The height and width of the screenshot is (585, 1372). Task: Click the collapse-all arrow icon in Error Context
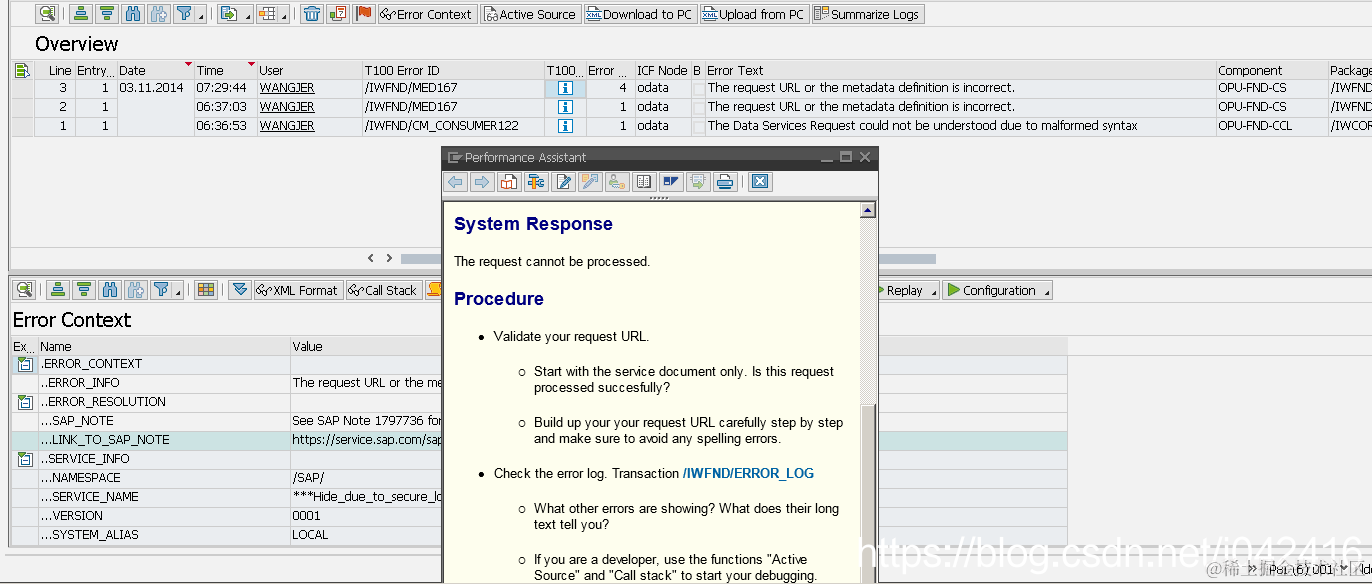click(239, 290)
